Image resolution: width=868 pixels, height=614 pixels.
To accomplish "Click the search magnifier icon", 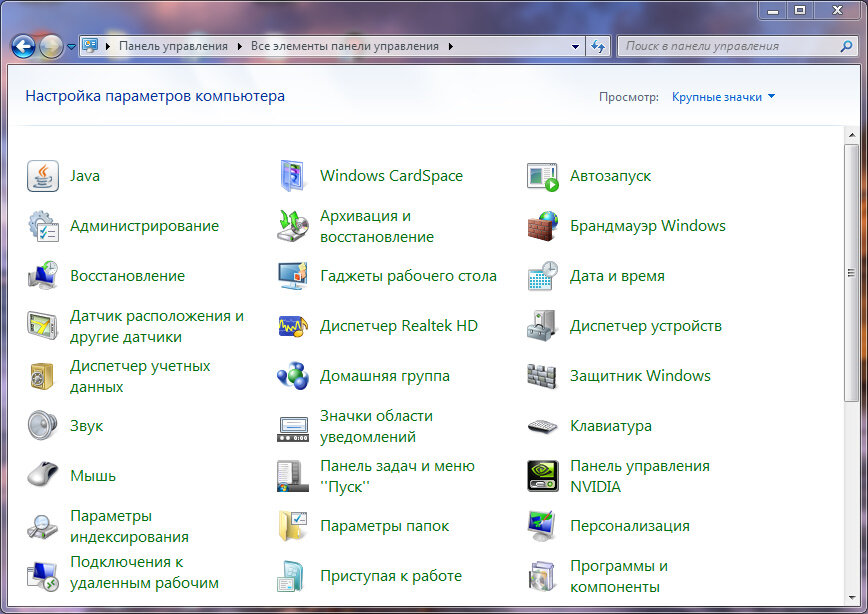I will coord(846,47).
